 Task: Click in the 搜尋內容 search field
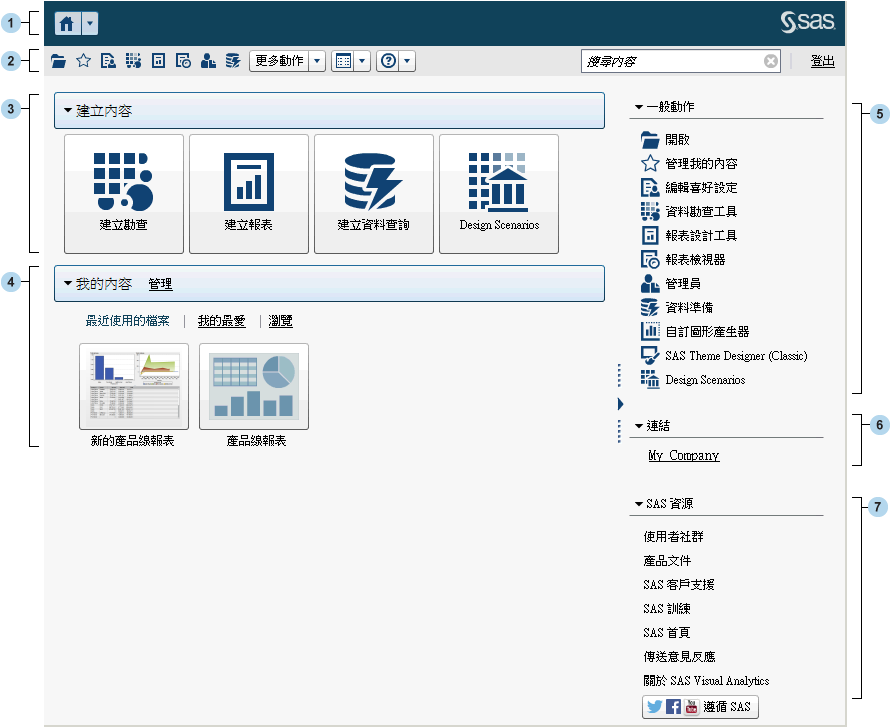(672, 61)
